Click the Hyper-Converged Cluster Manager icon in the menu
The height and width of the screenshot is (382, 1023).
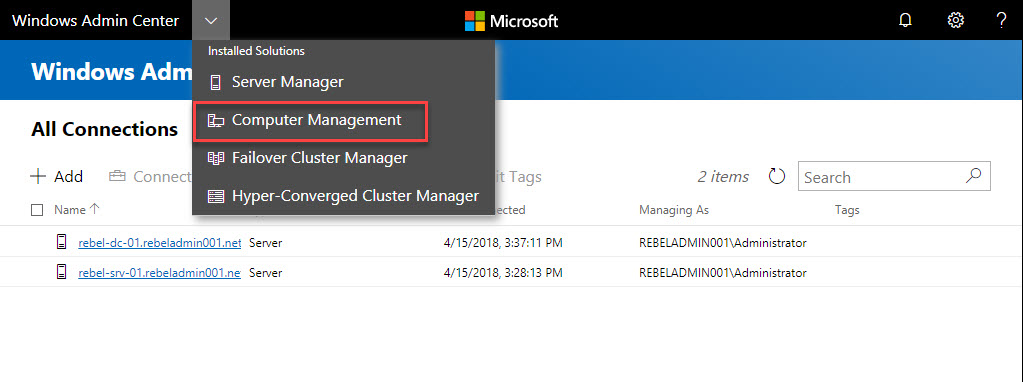coord(215,196)
